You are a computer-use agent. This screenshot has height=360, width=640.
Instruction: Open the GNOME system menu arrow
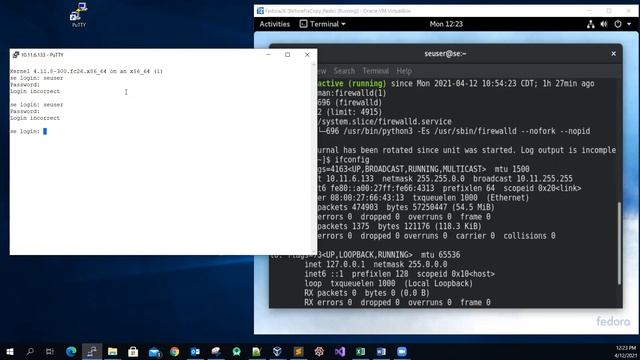click(x=629, y=24)
